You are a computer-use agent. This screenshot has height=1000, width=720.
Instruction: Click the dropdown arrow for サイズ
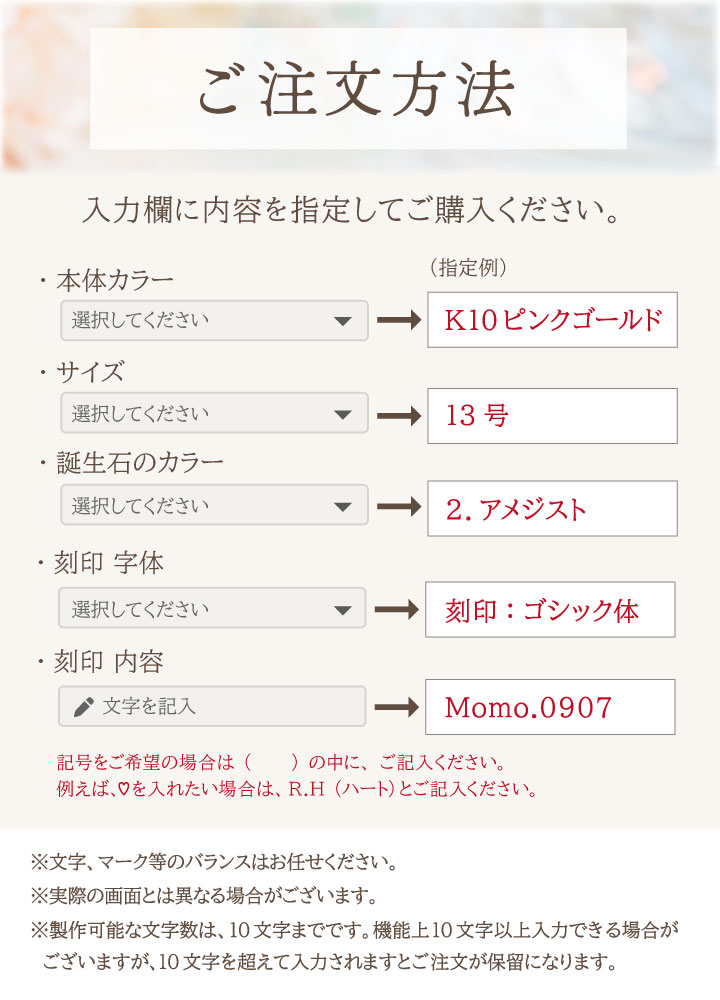coord(343,414)
